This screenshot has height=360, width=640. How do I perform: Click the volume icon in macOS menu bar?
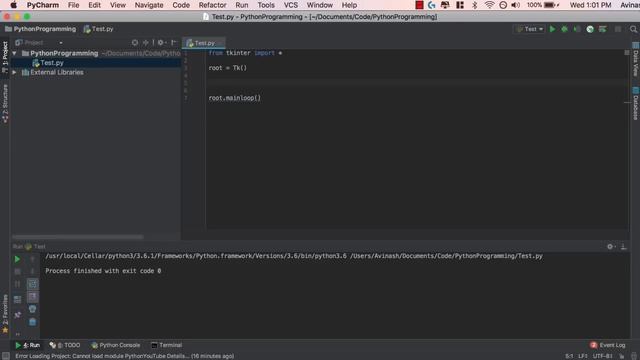(x=516, y=5)
